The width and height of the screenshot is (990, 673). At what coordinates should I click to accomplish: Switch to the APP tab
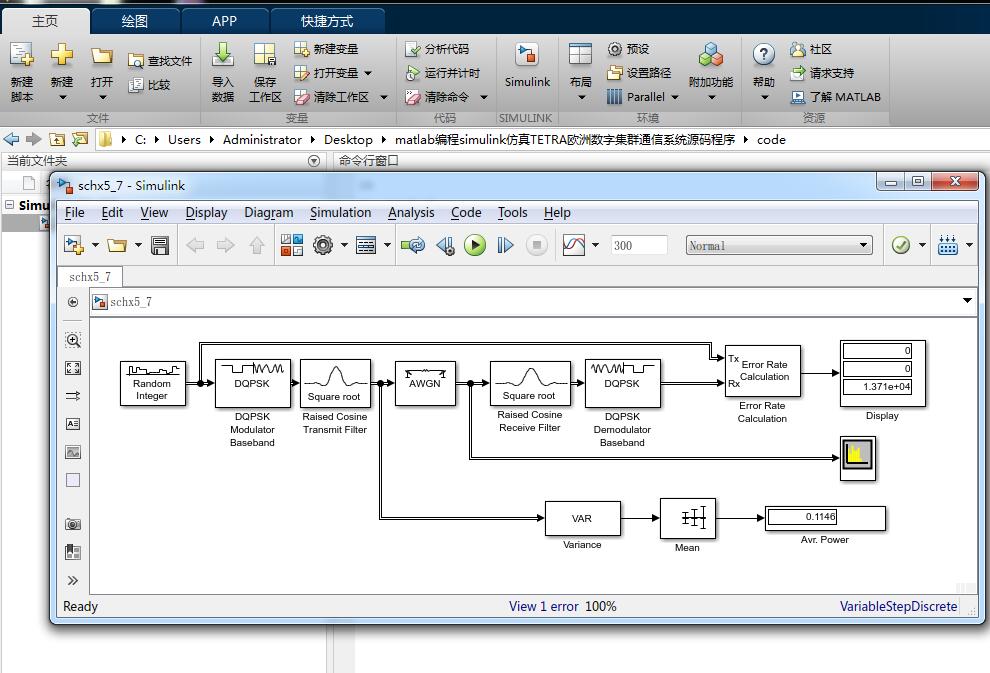click(x=224, y=21)
